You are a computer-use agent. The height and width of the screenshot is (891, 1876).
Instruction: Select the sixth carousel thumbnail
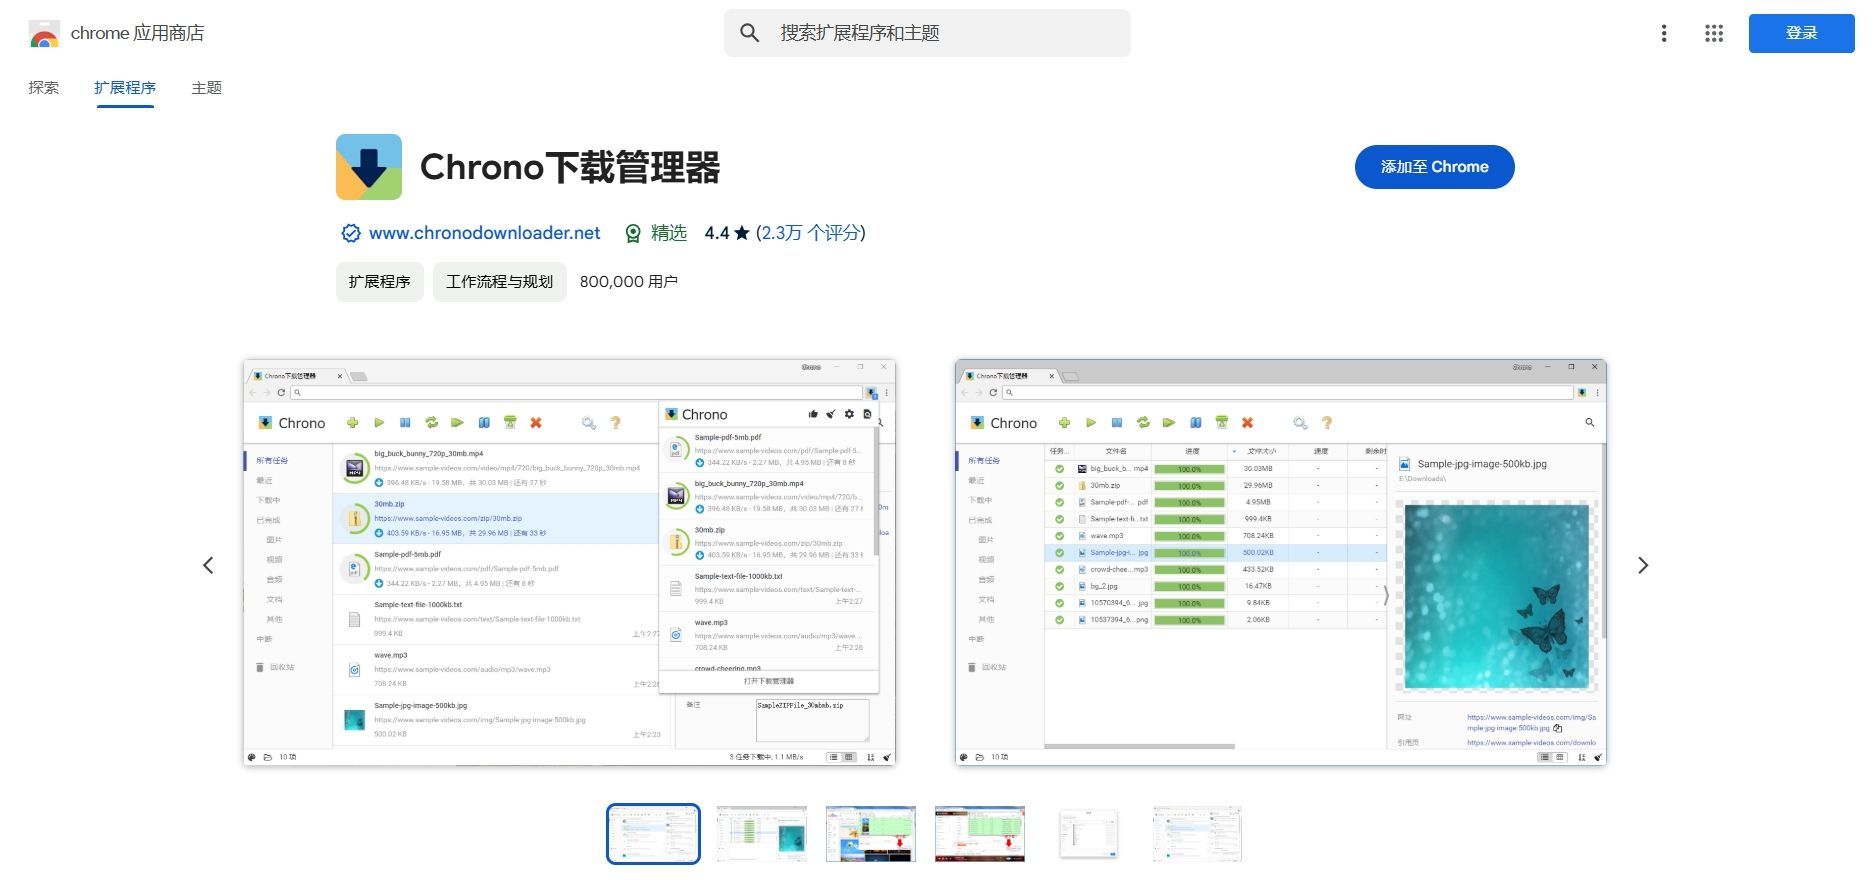point(1197,834)
